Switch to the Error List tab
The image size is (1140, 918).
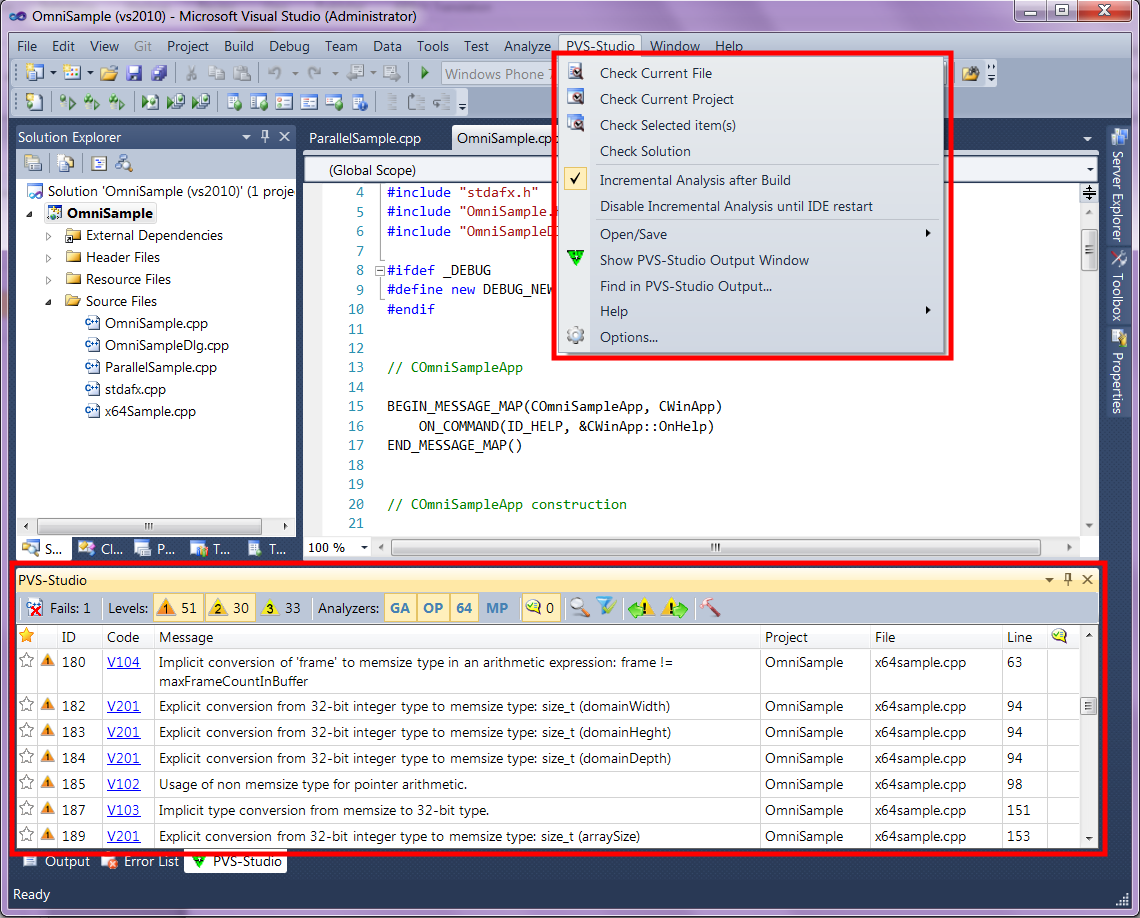[x=142, y=861]
